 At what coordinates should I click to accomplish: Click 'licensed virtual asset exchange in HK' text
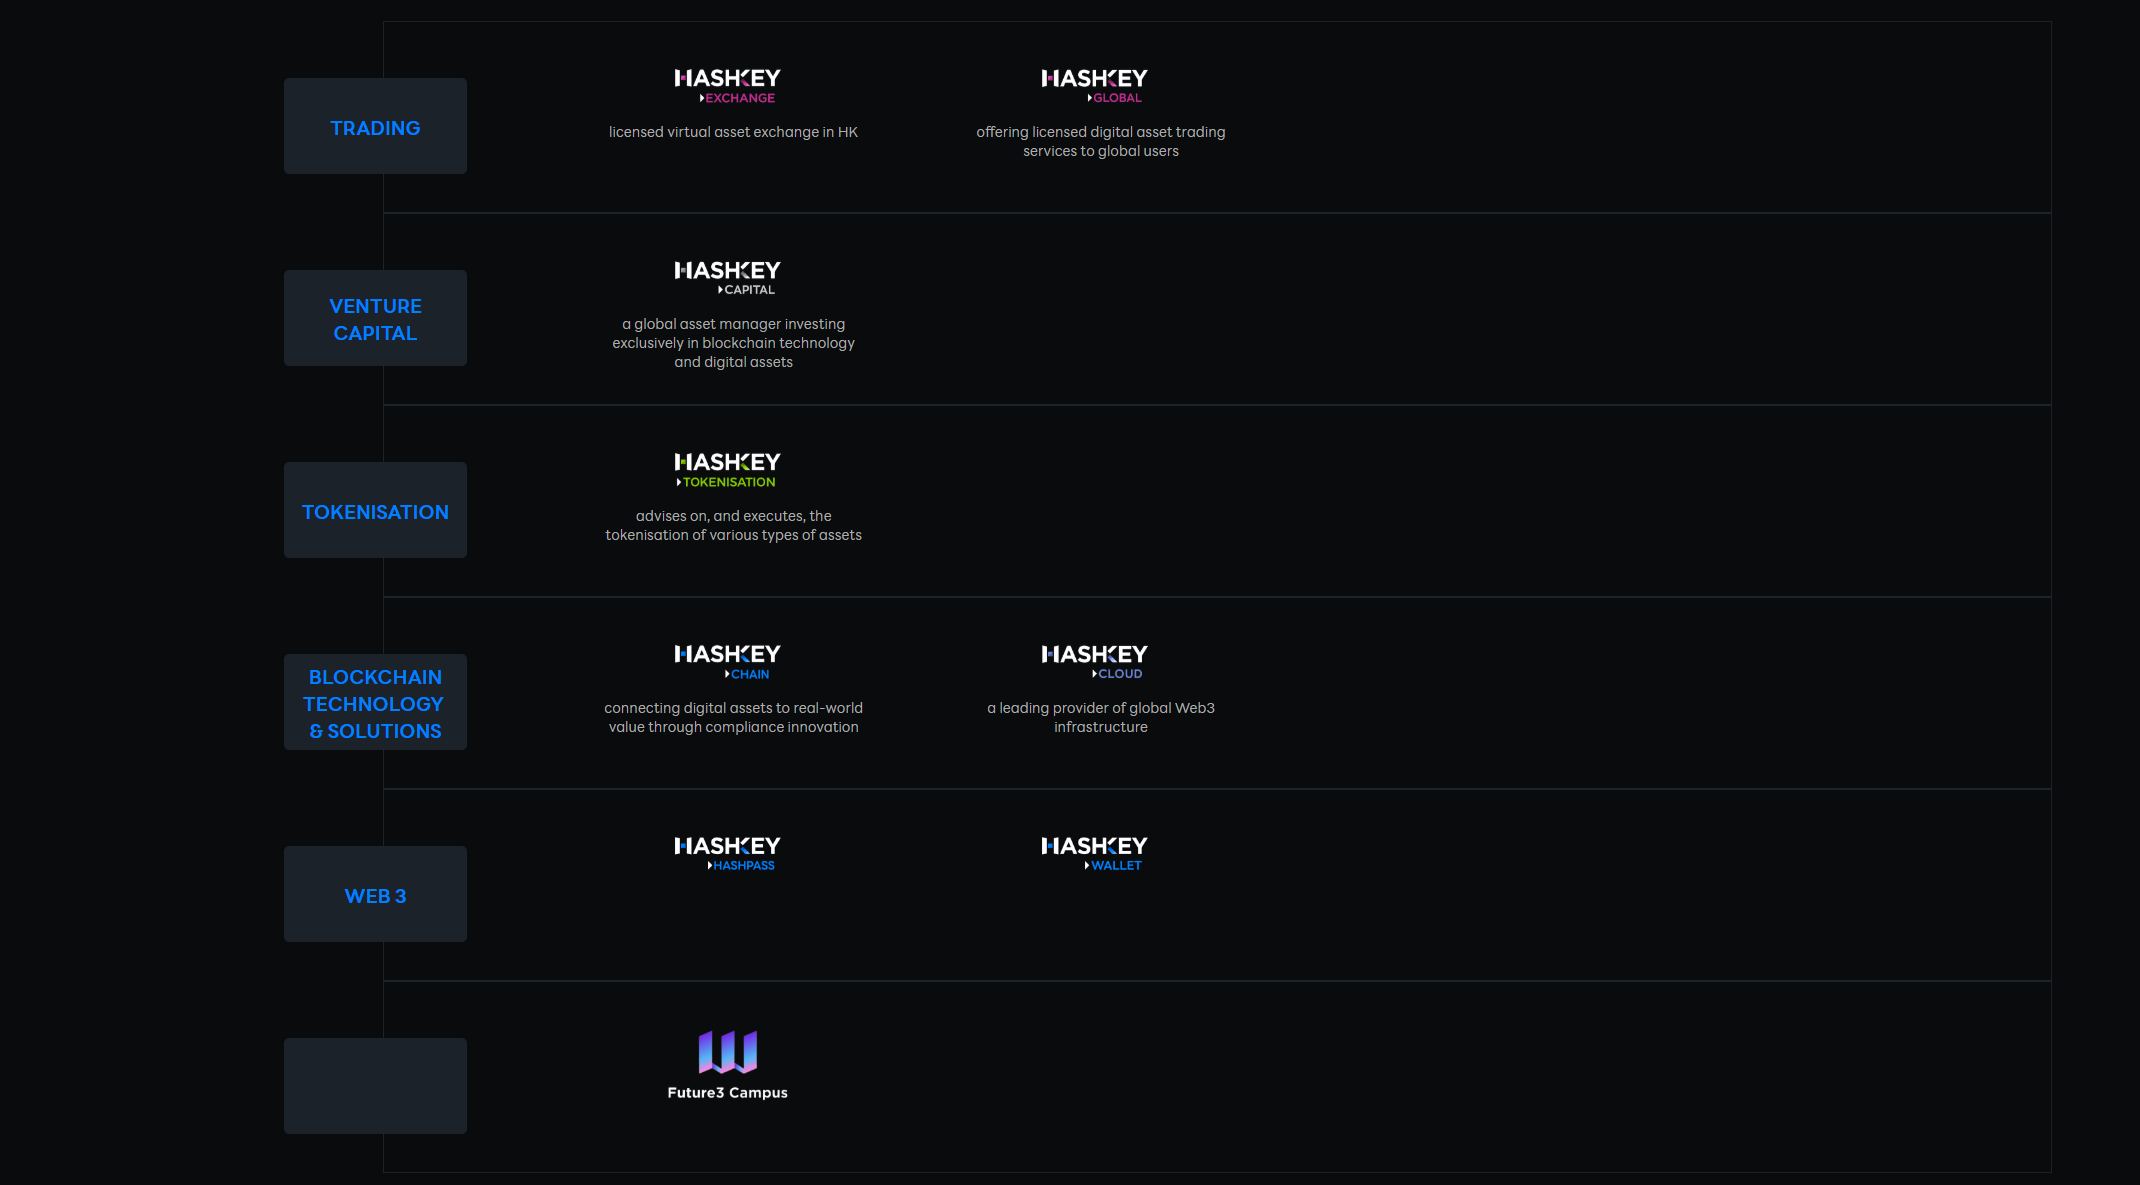[733, 132]
